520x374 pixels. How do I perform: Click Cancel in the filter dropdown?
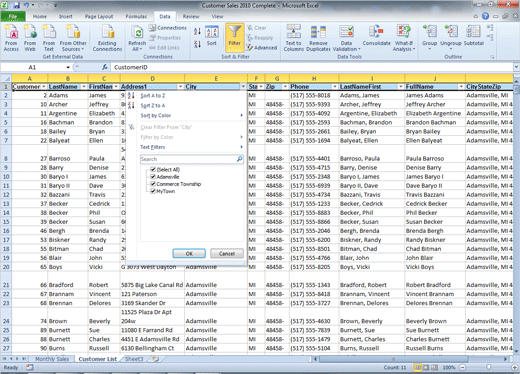[227, 254]
